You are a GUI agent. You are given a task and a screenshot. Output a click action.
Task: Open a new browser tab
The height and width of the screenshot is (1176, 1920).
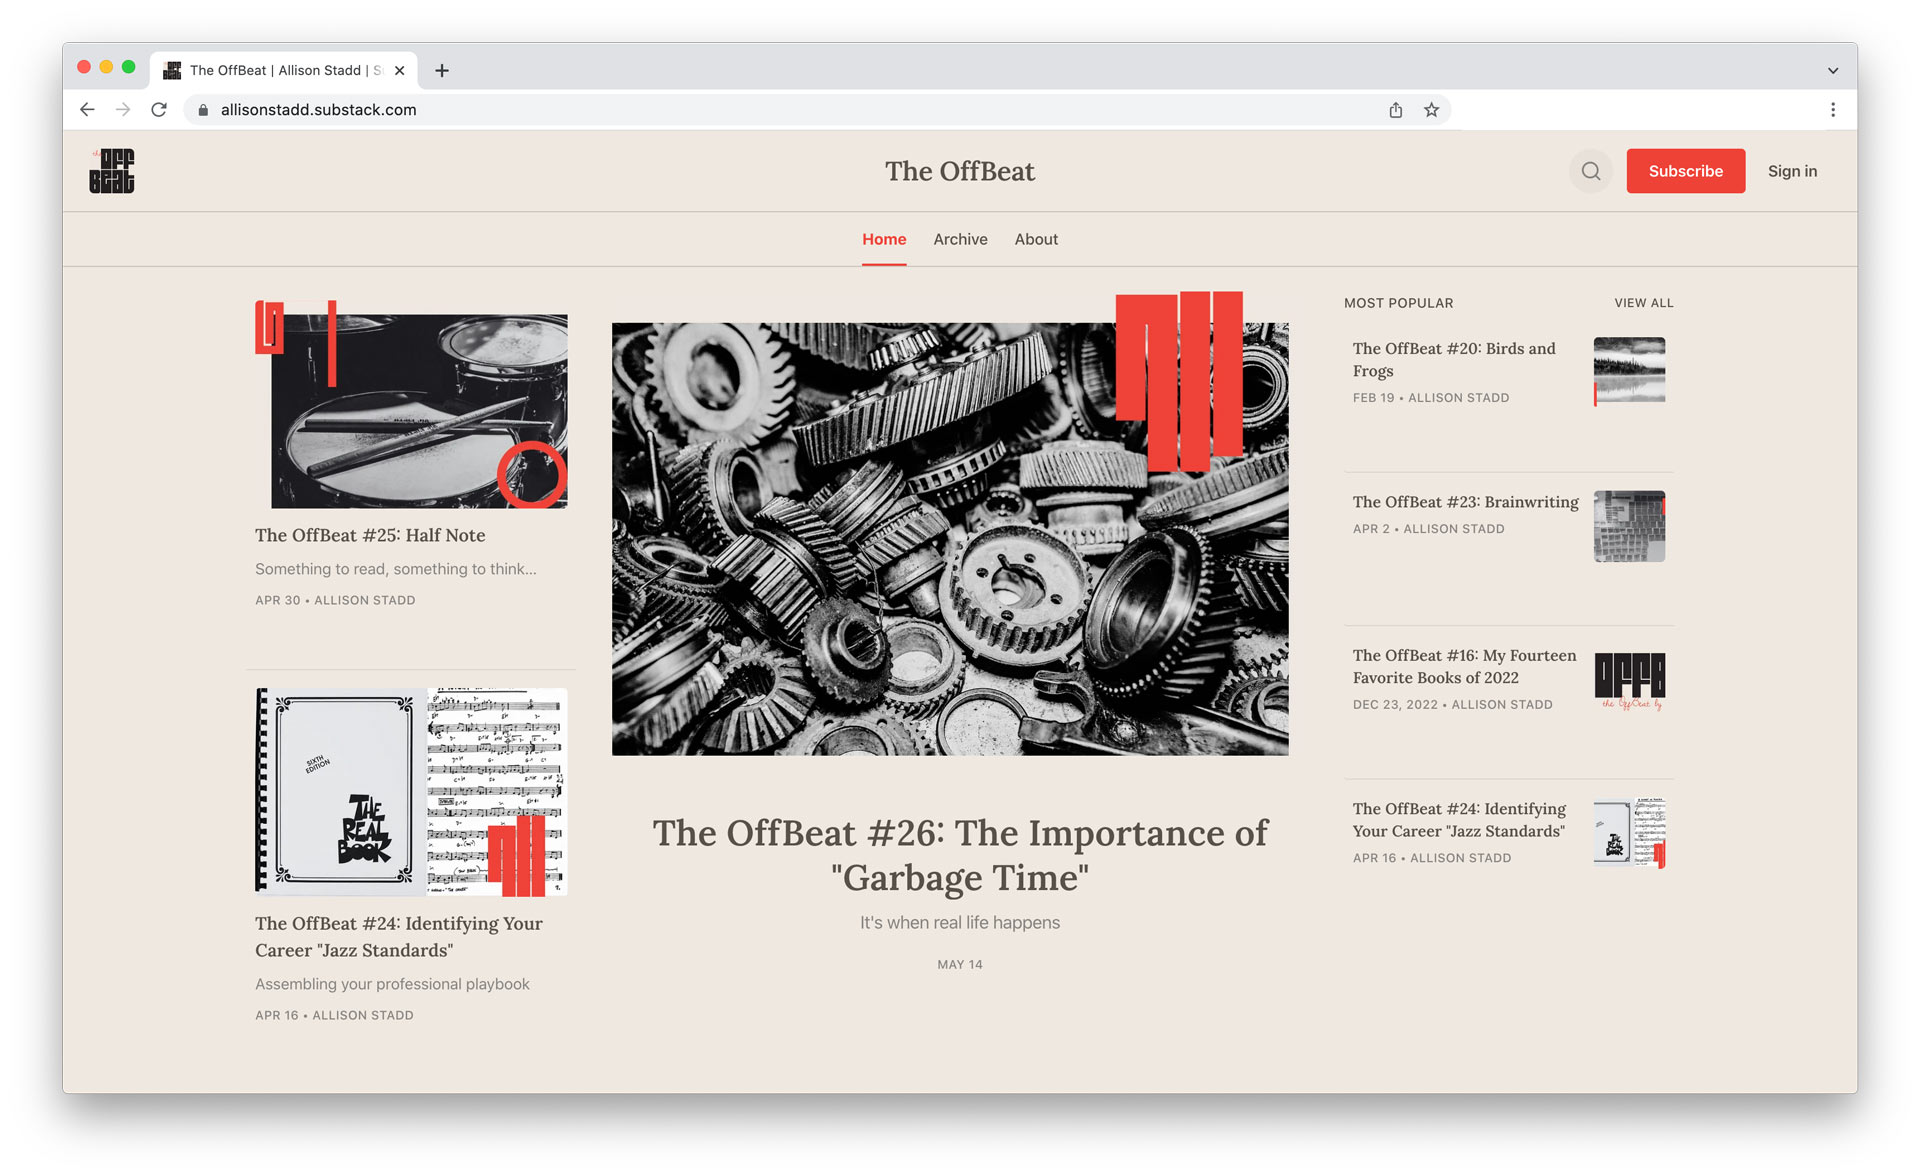coord(442,70)
